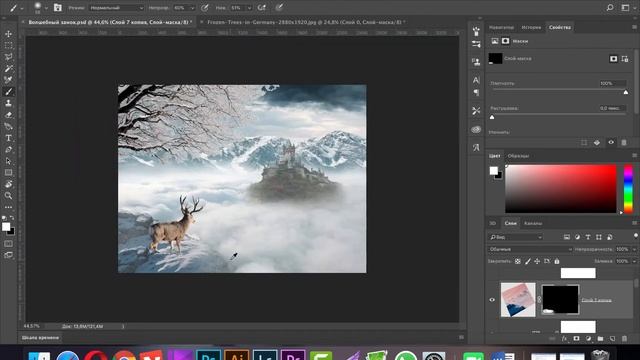The height and width of the screenshot is (360, 640).
Task: Select the Magic Wand tool
Action: click(x=8, y=68)
